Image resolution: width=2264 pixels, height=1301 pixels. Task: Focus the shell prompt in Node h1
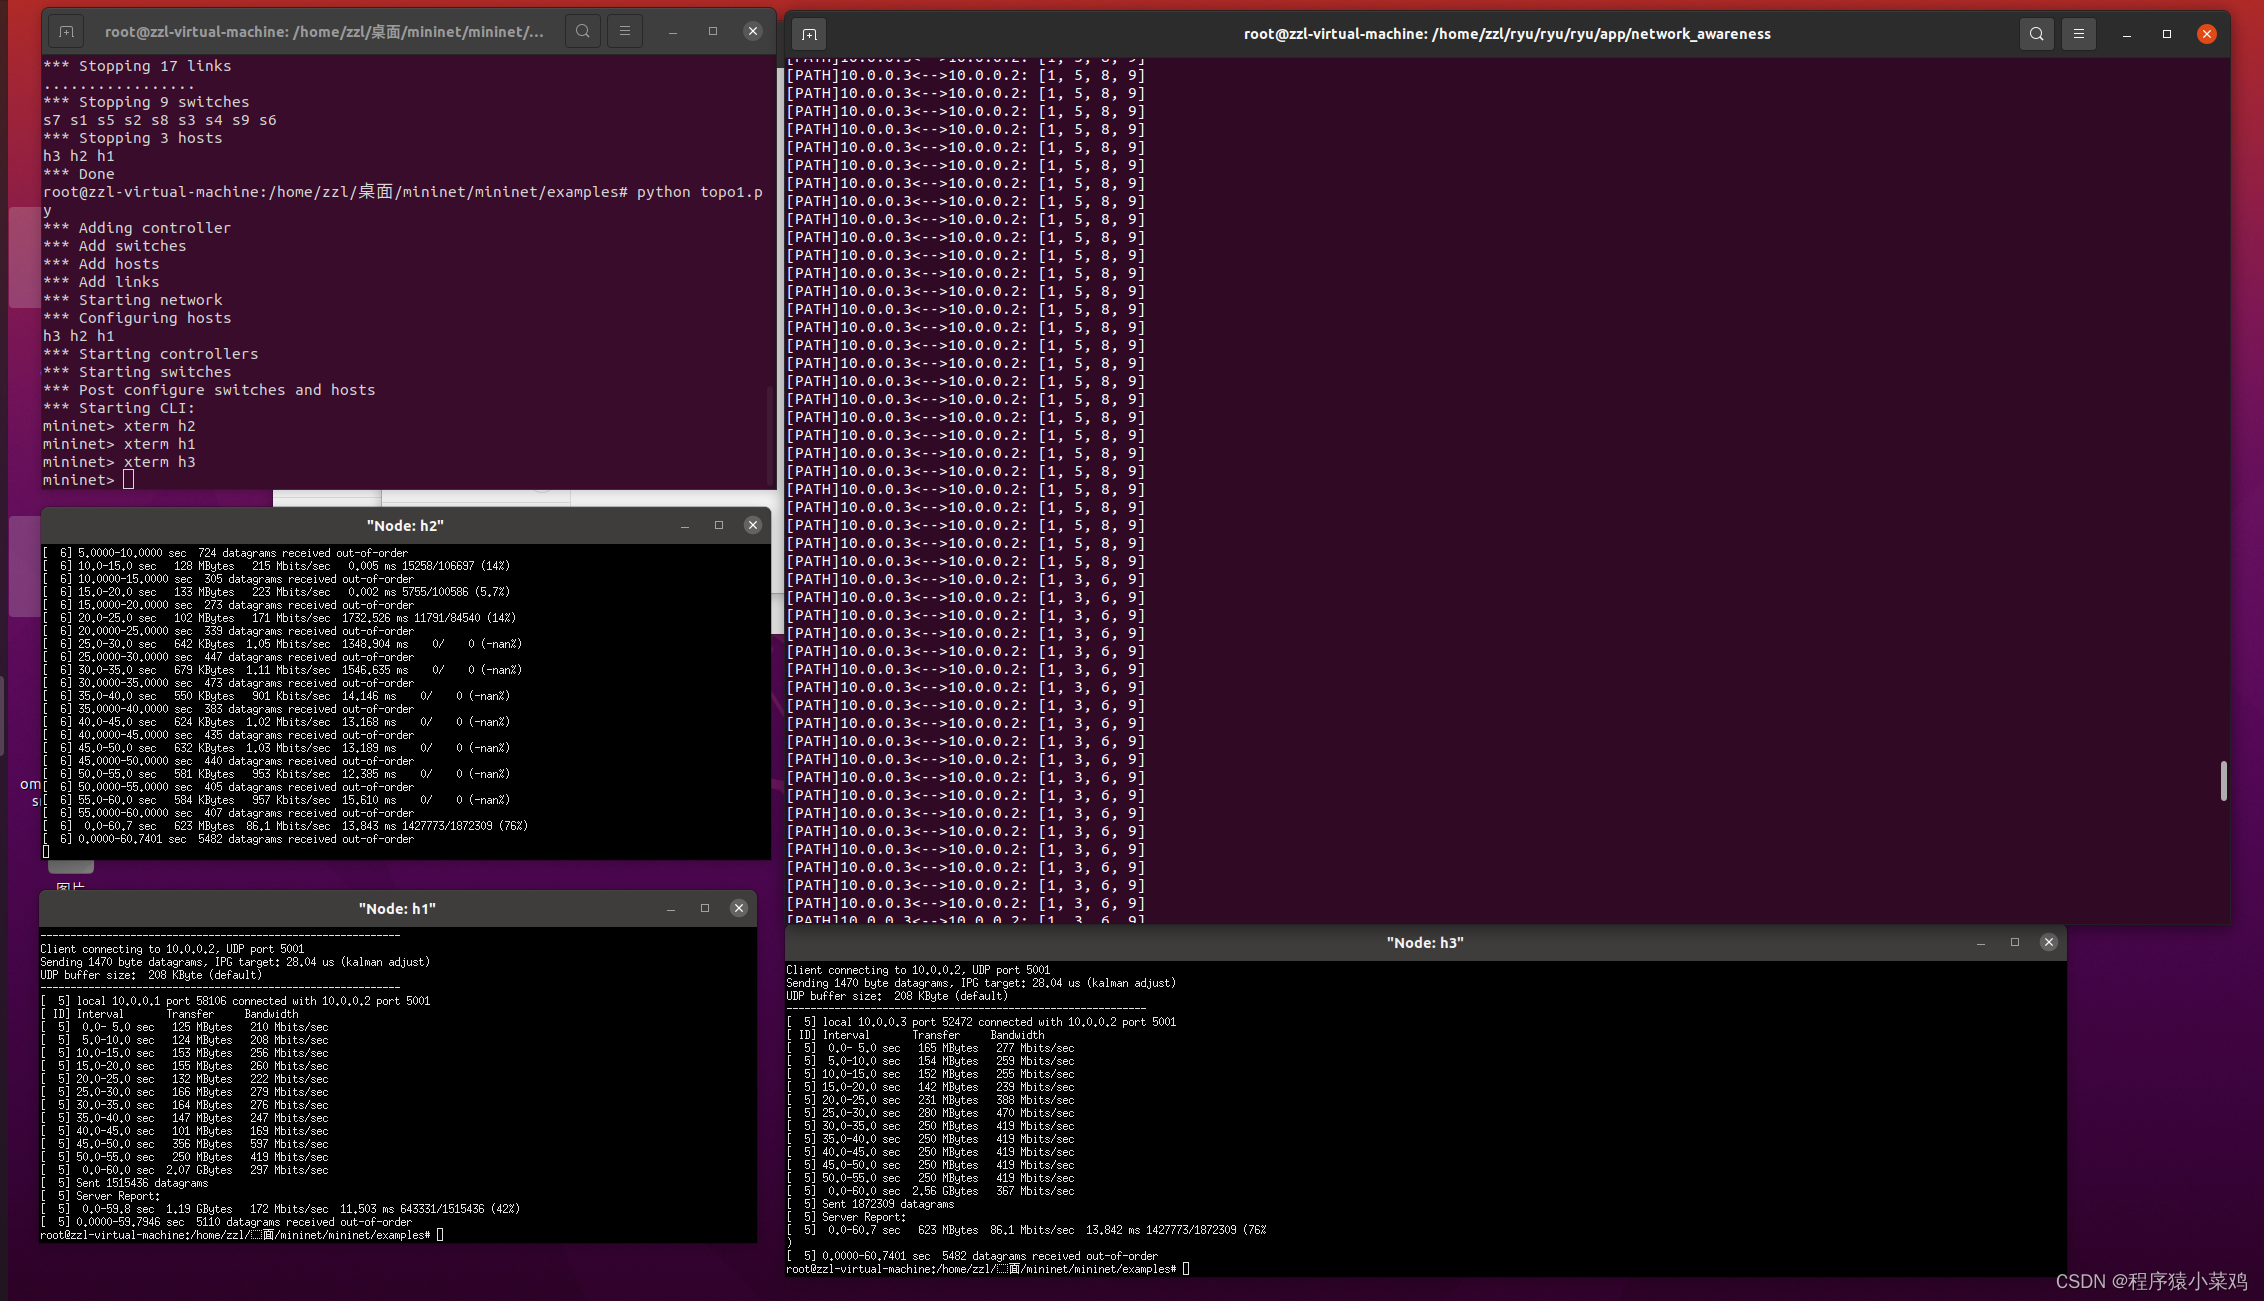[x=440, y=1235]
